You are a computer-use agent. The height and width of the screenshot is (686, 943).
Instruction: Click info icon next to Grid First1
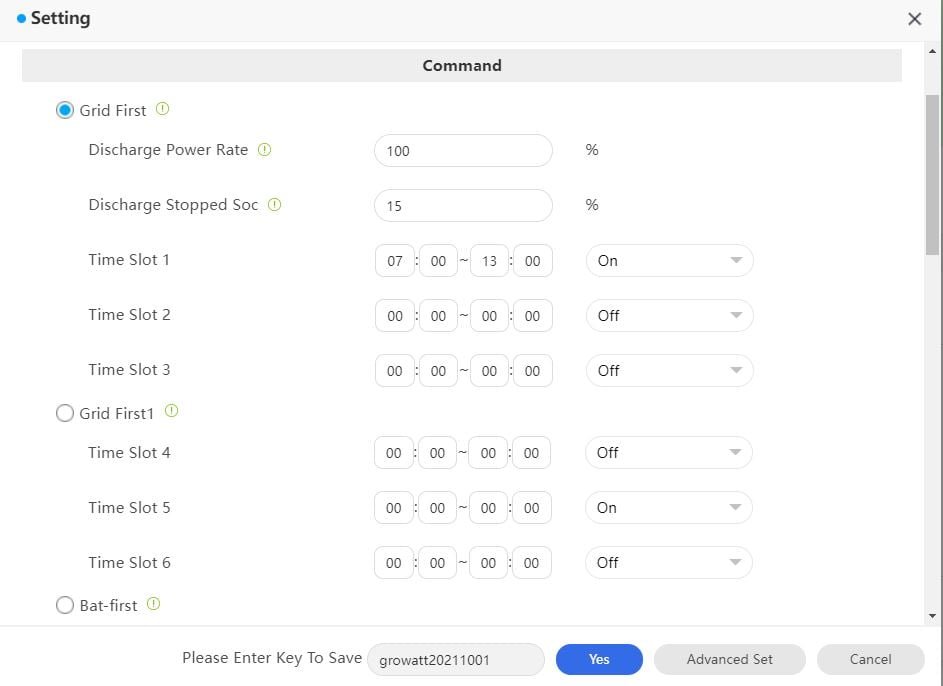[x=171, y=411]
